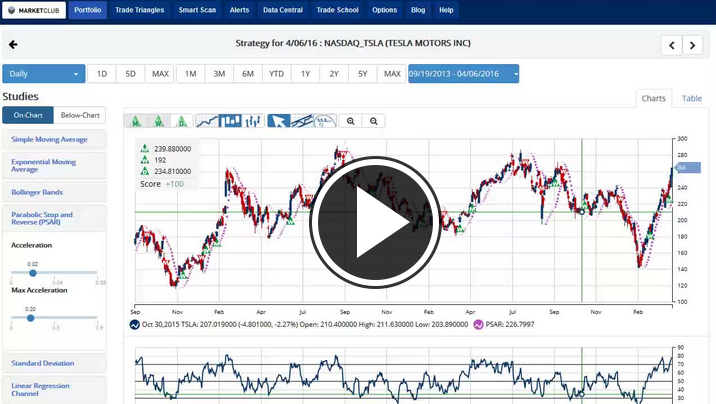Image resolution: width=716 pixels, height=404 pixels.
Task: Toggle the monthly Trade Triangle icon
Action: (135, 121)
